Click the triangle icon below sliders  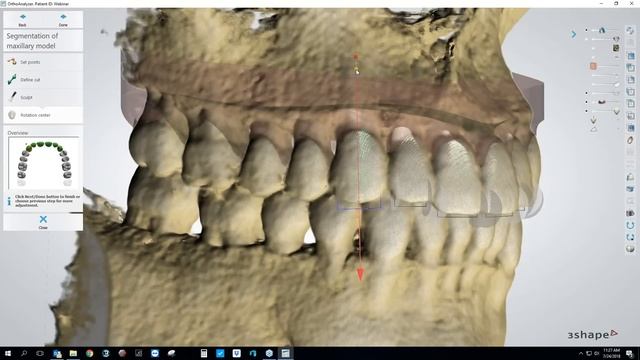(x=593, y=129)
